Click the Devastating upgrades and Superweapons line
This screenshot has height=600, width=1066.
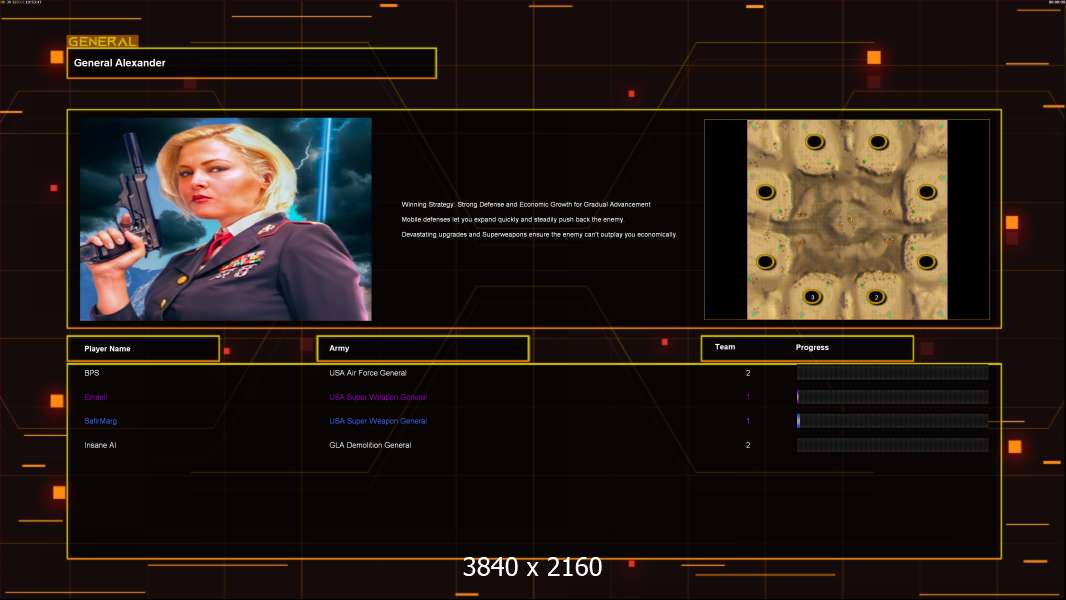tap(539, 234)
